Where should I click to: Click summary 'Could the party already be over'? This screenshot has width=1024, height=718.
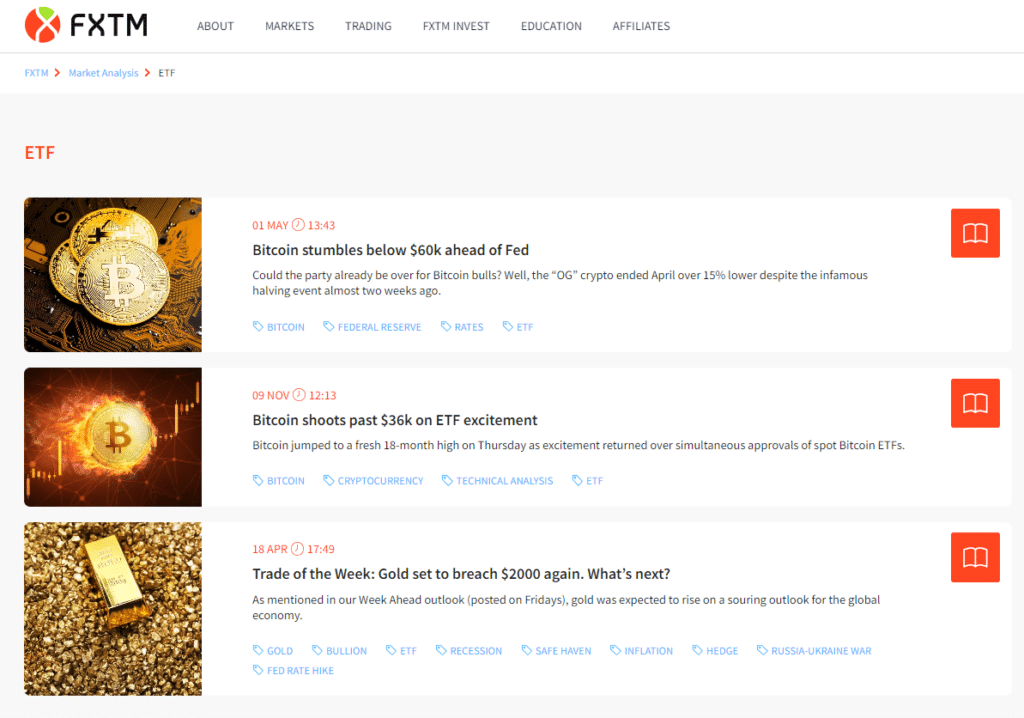pos(560,283)
